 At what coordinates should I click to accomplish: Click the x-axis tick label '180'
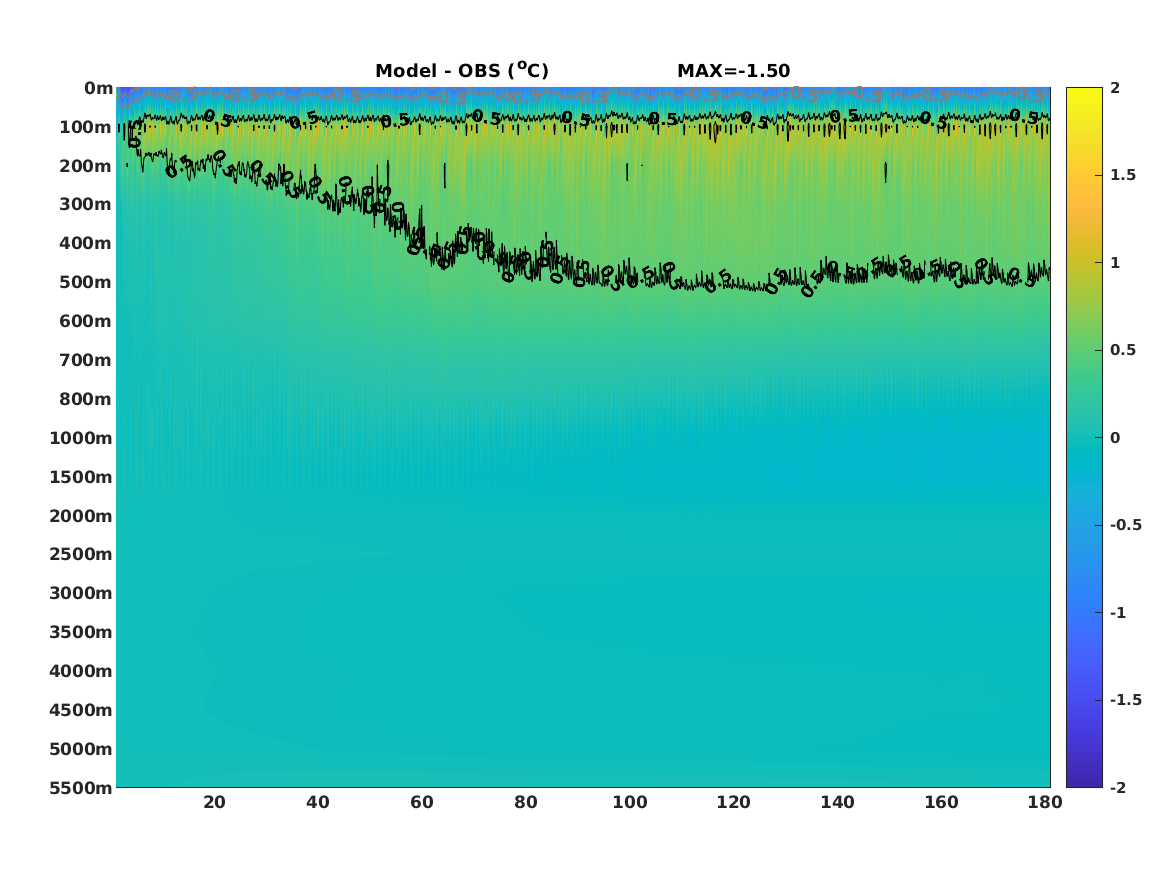[1045, 802]
